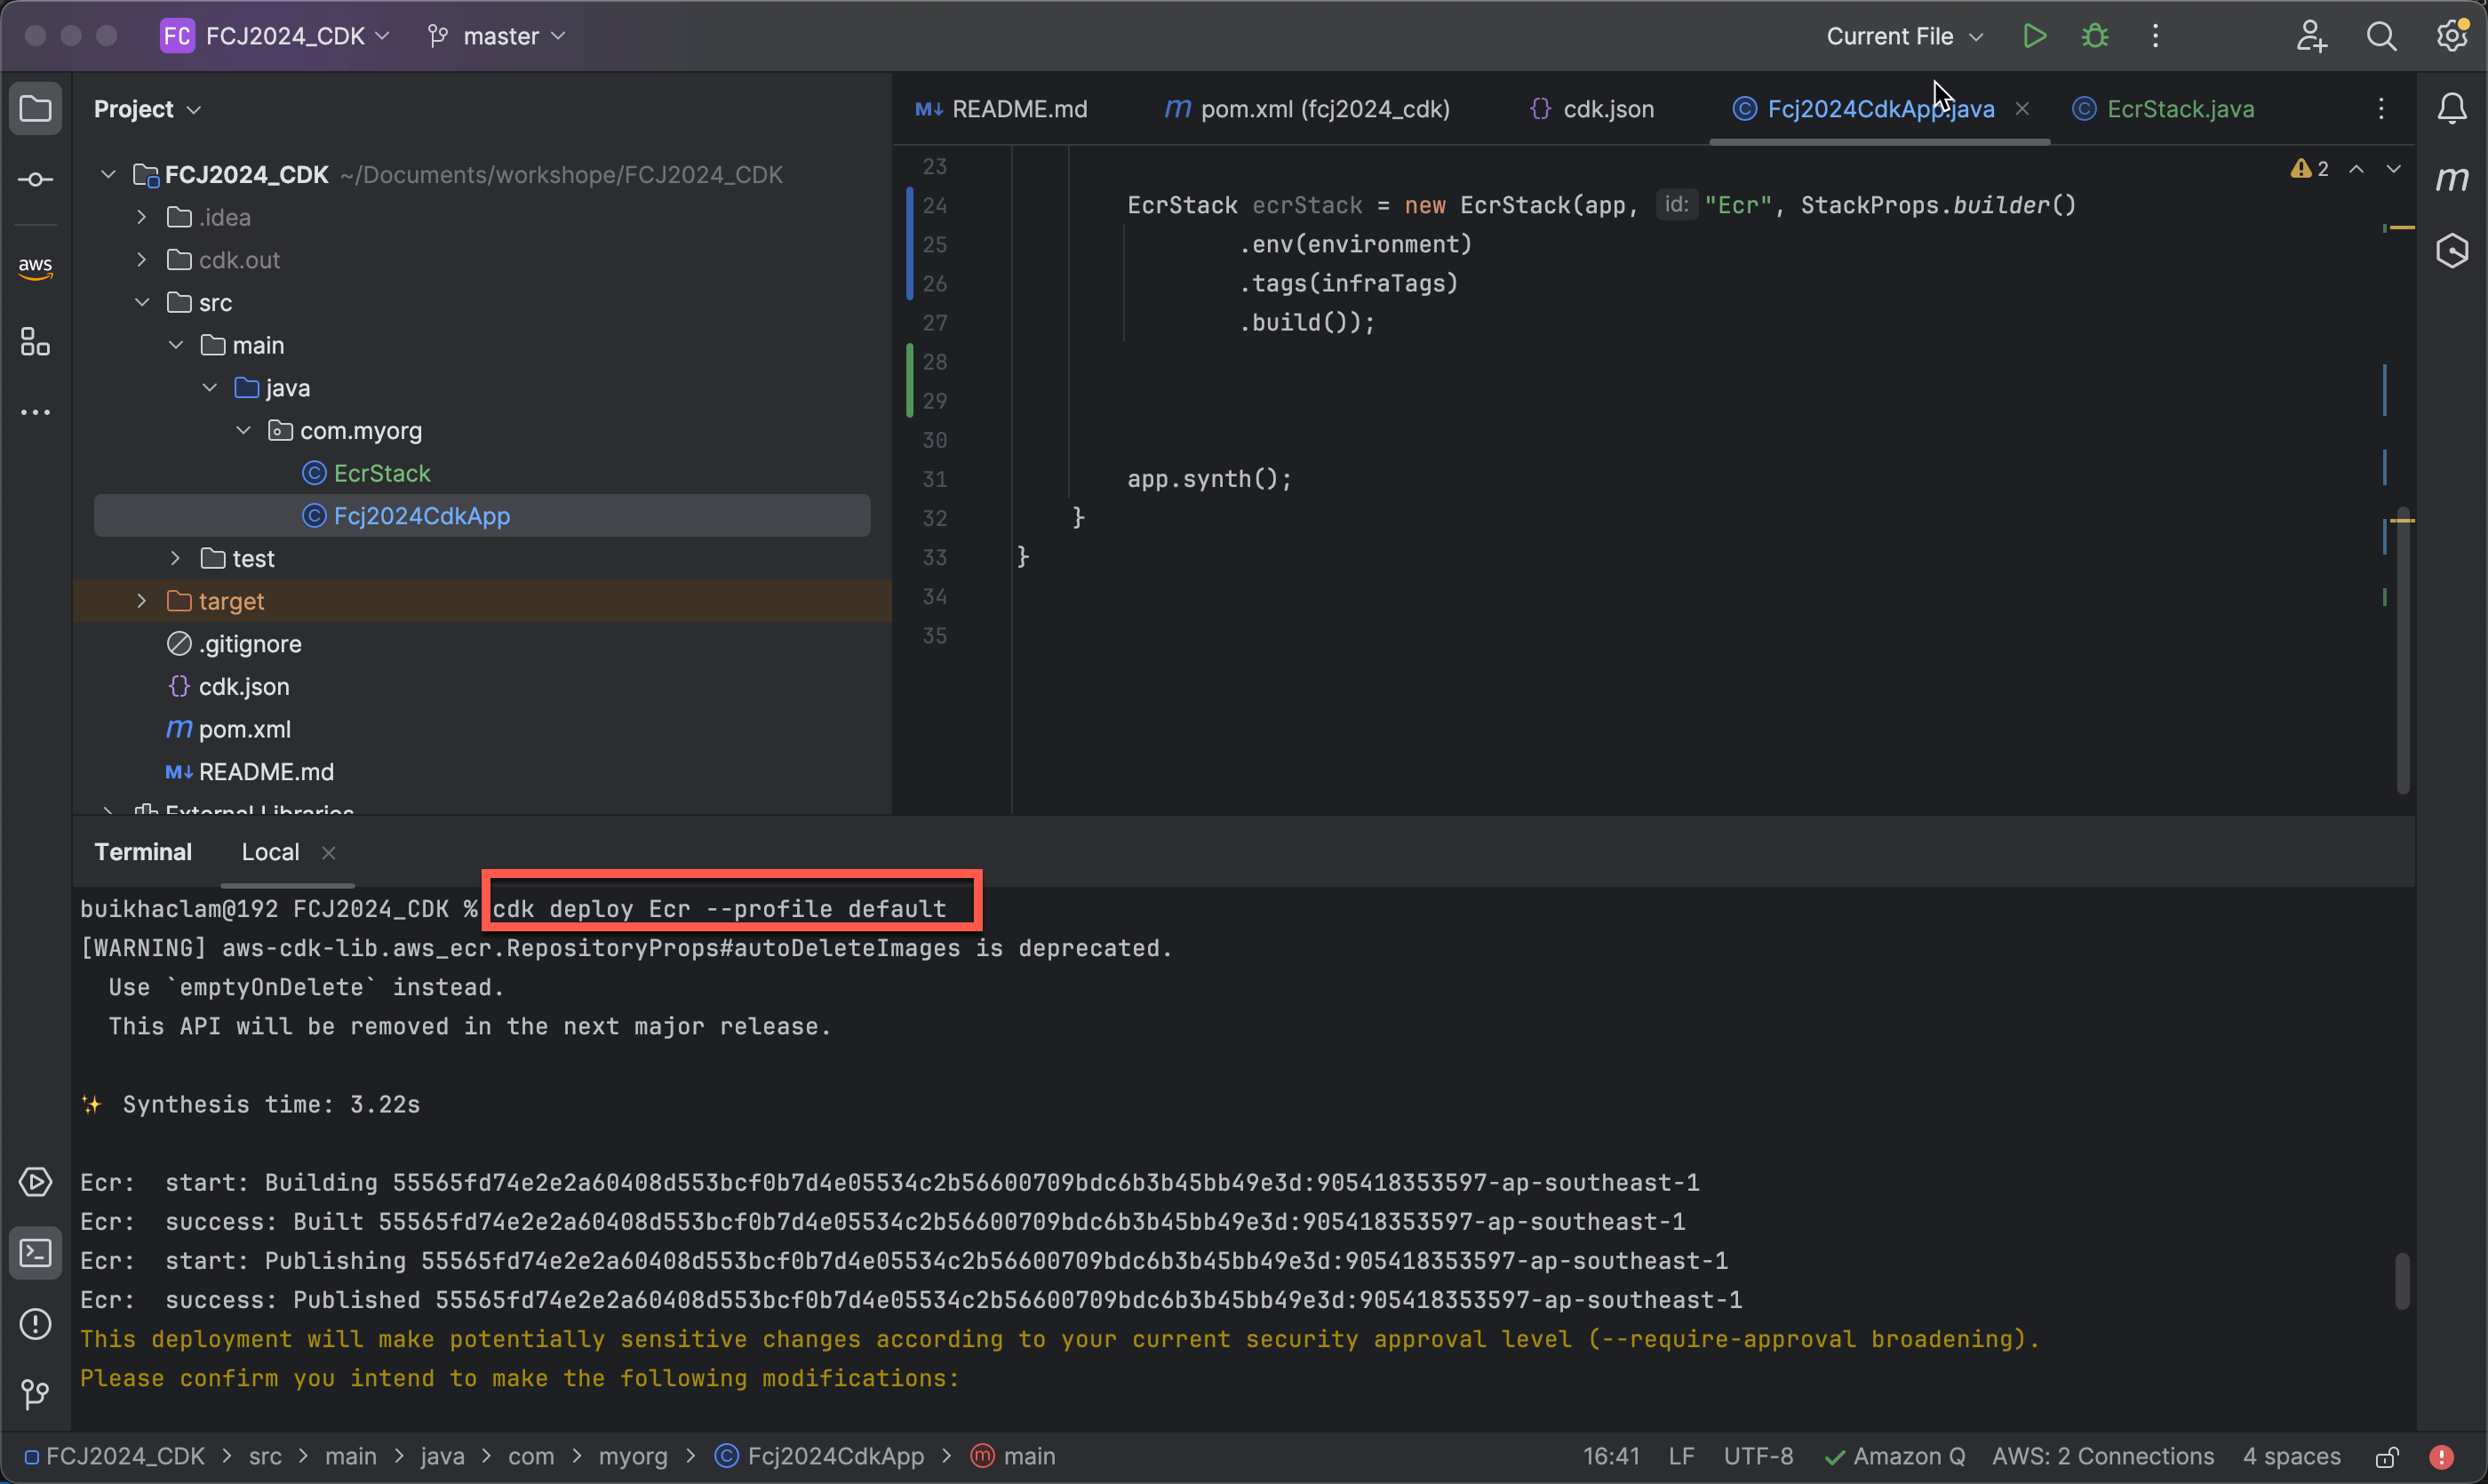Click the myorg breadcrumb in navigation bar
2488x1484 pixels.
(632, 1456)
